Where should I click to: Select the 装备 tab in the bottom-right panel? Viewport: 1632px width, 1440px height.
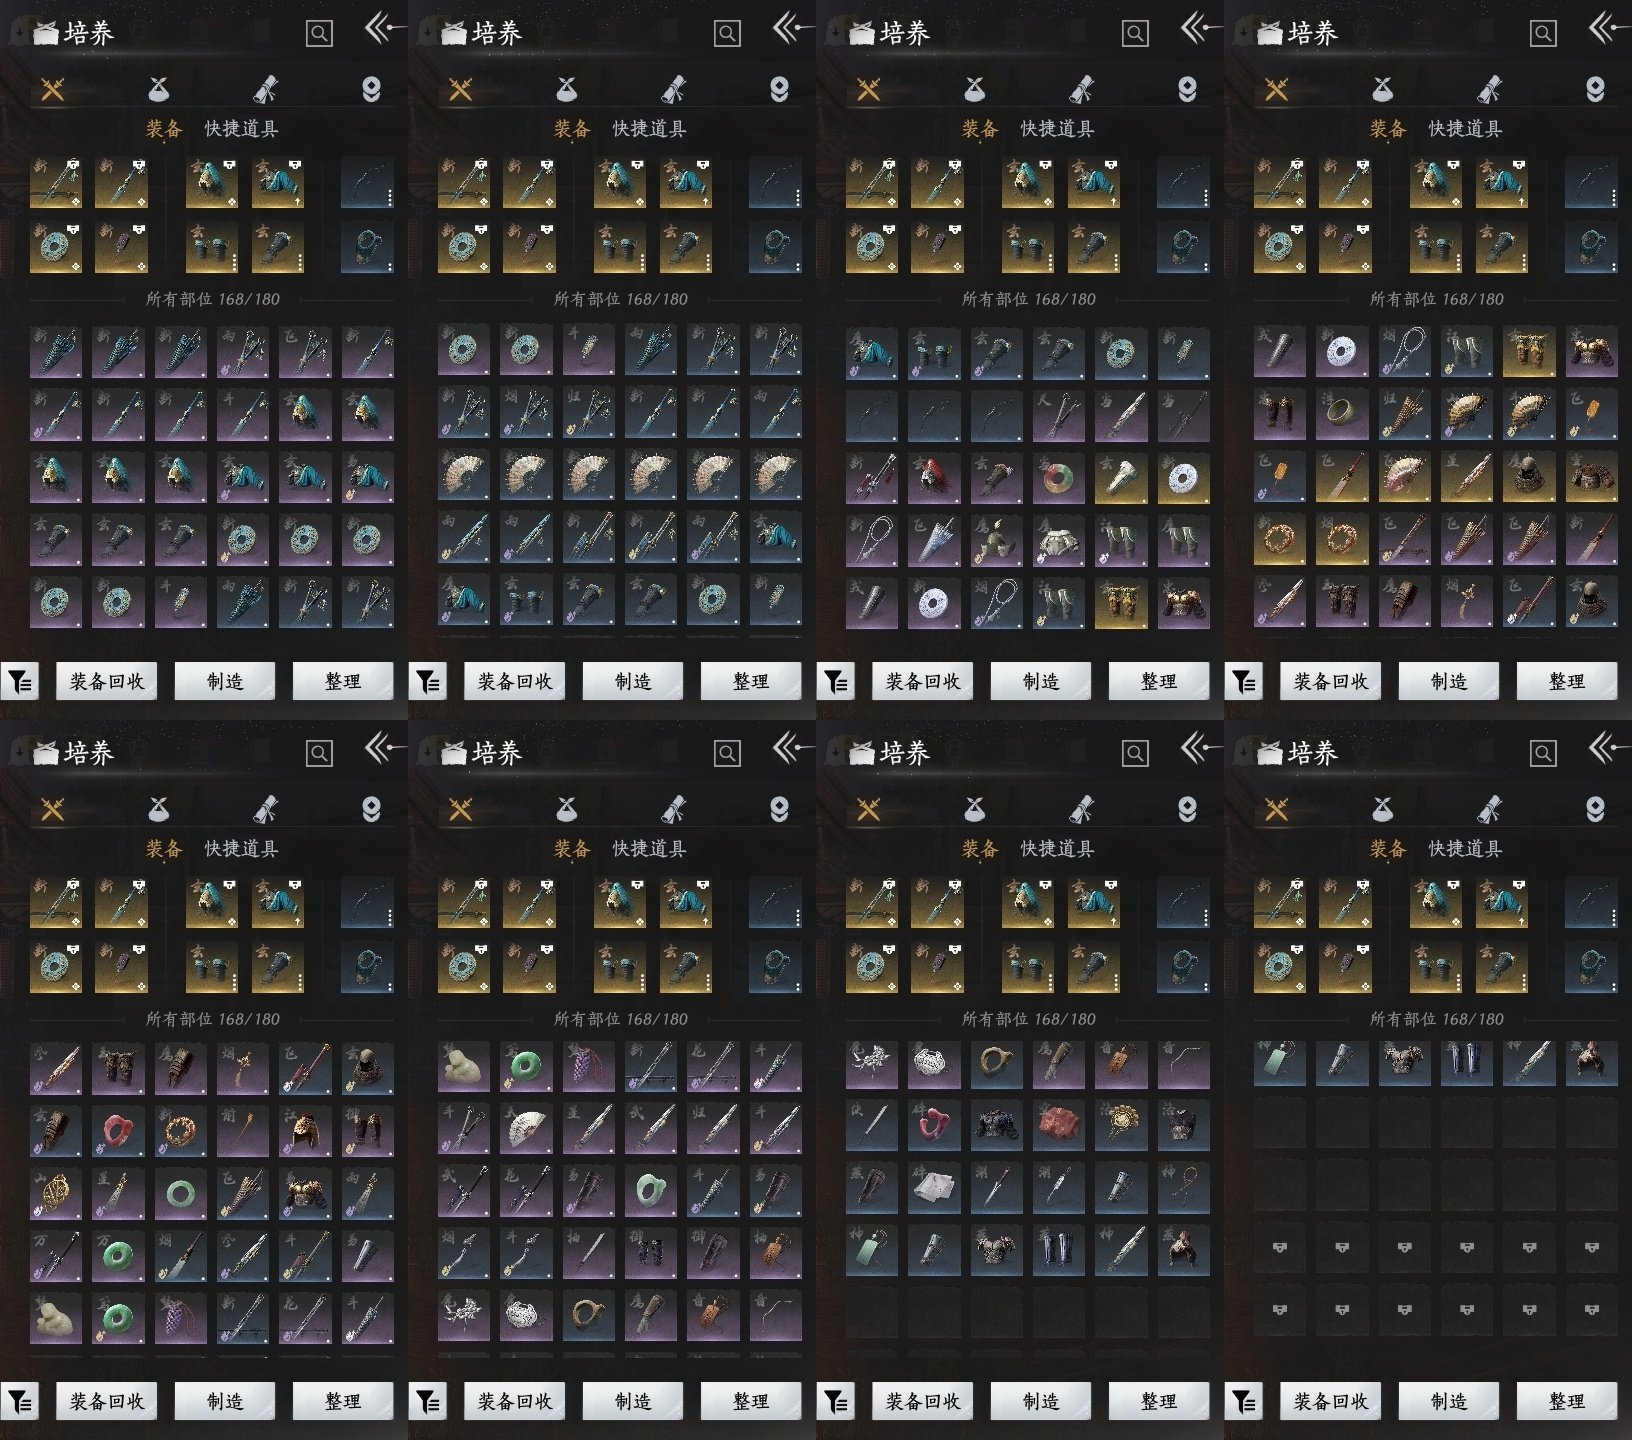[1387, 849]
